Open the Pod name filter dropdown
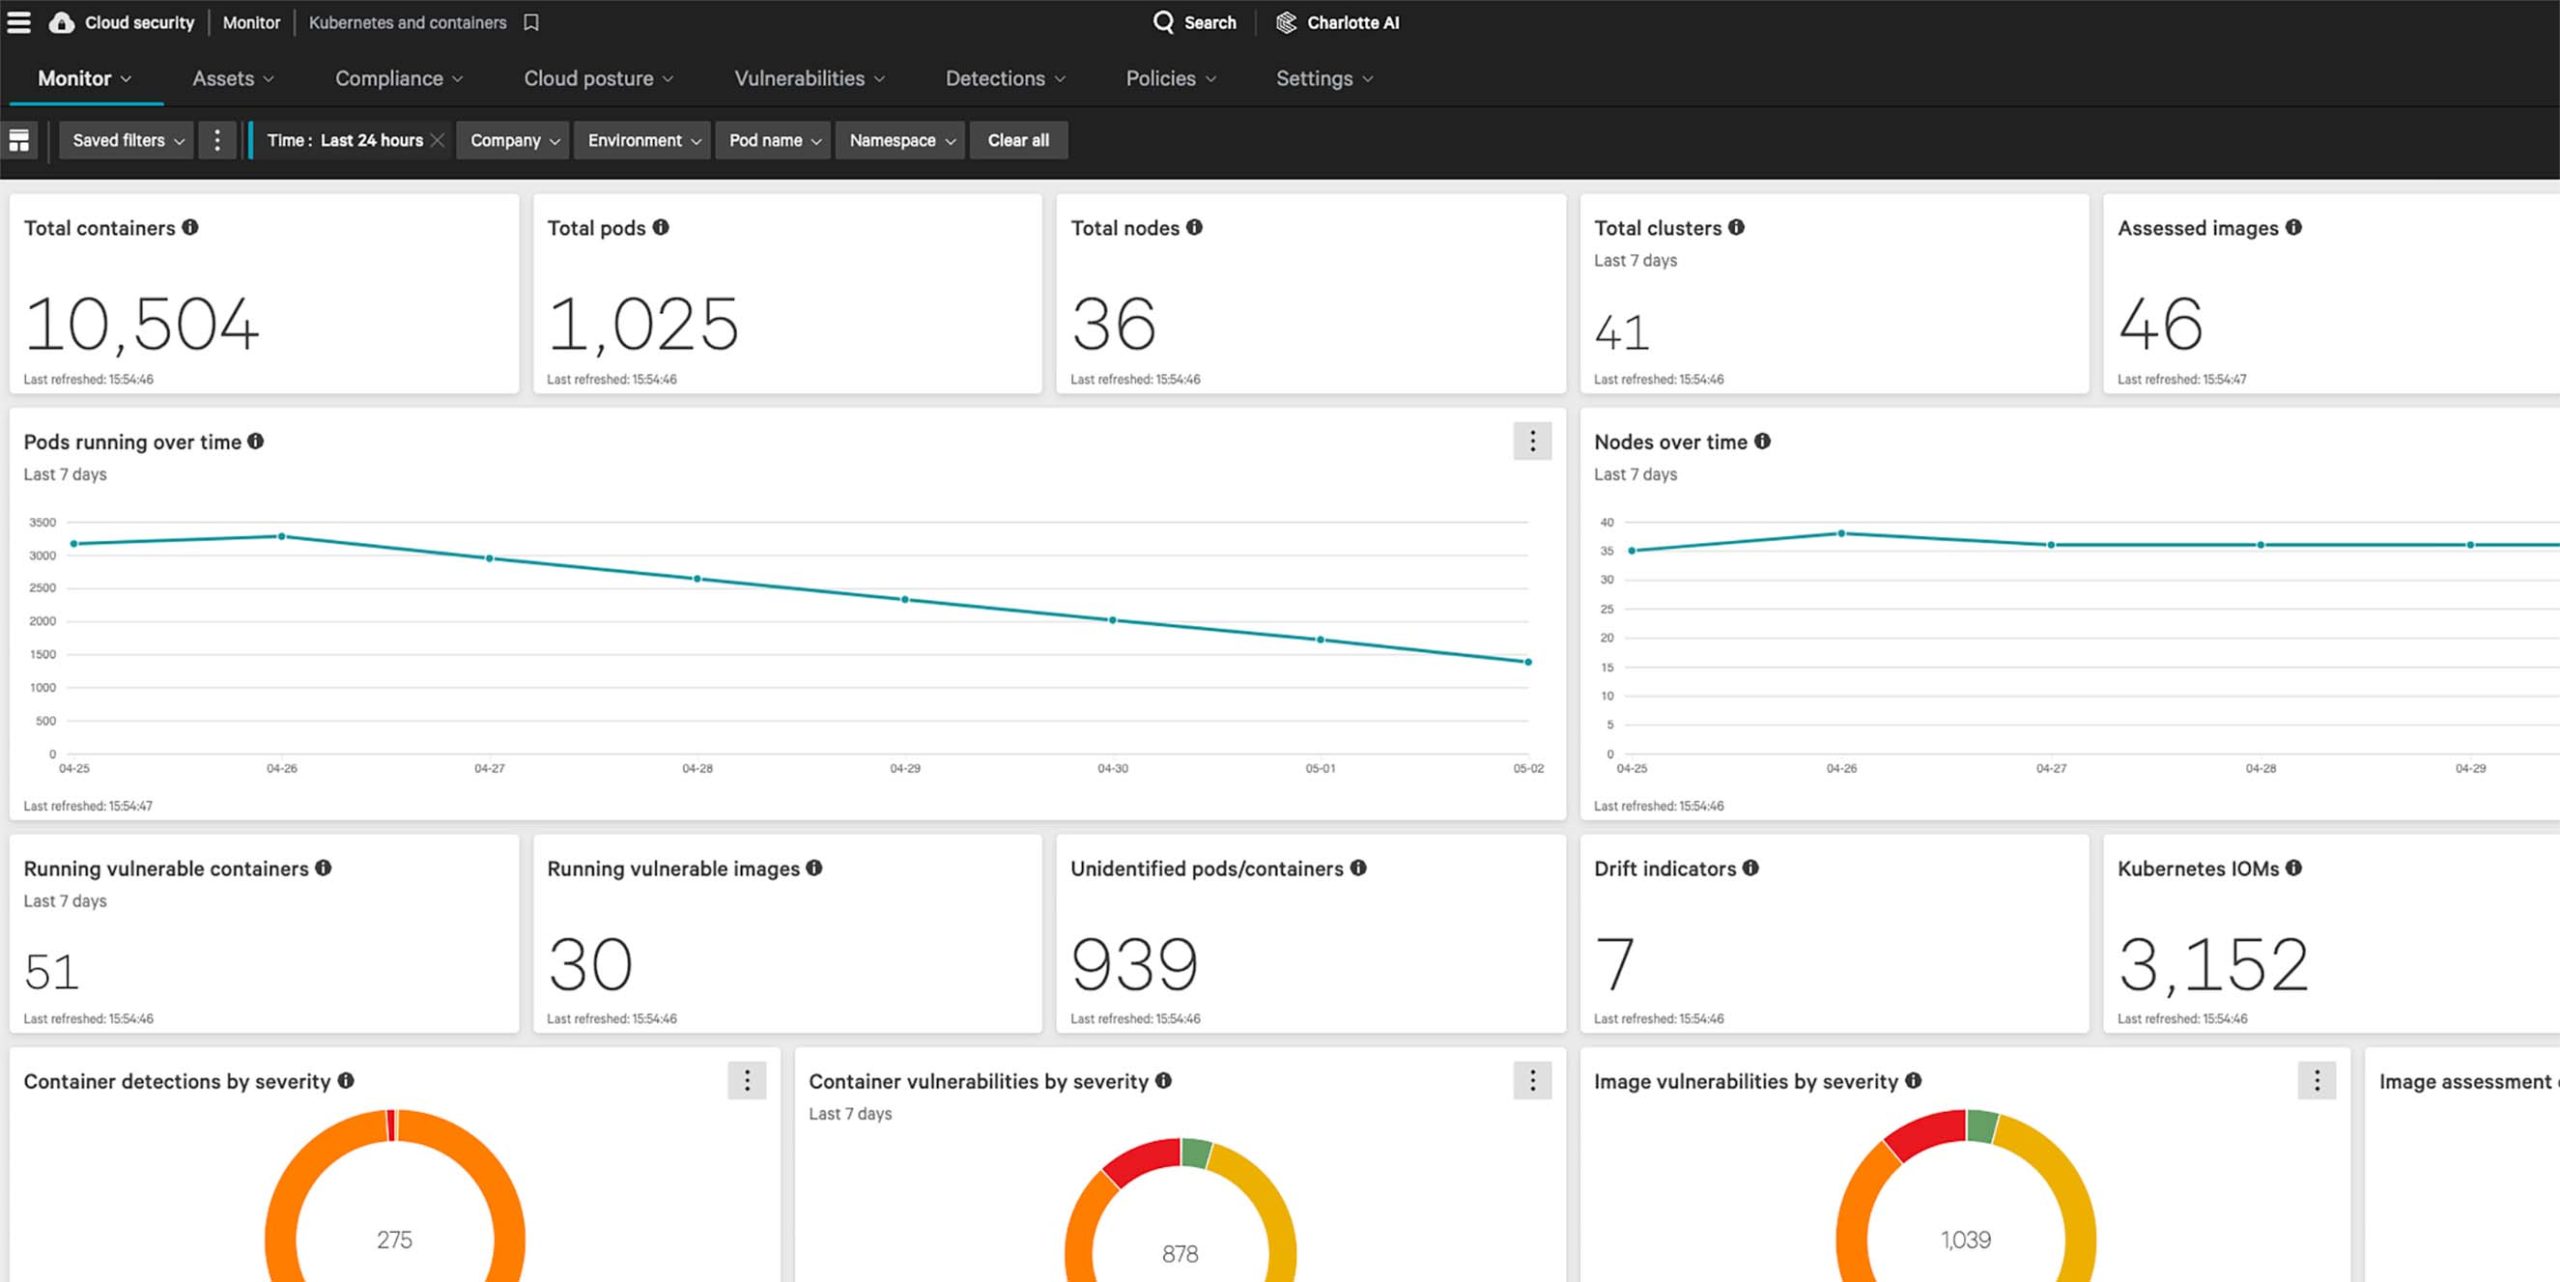The image size is (2560, 1282). pyautogui.click(x=774, y=140)
